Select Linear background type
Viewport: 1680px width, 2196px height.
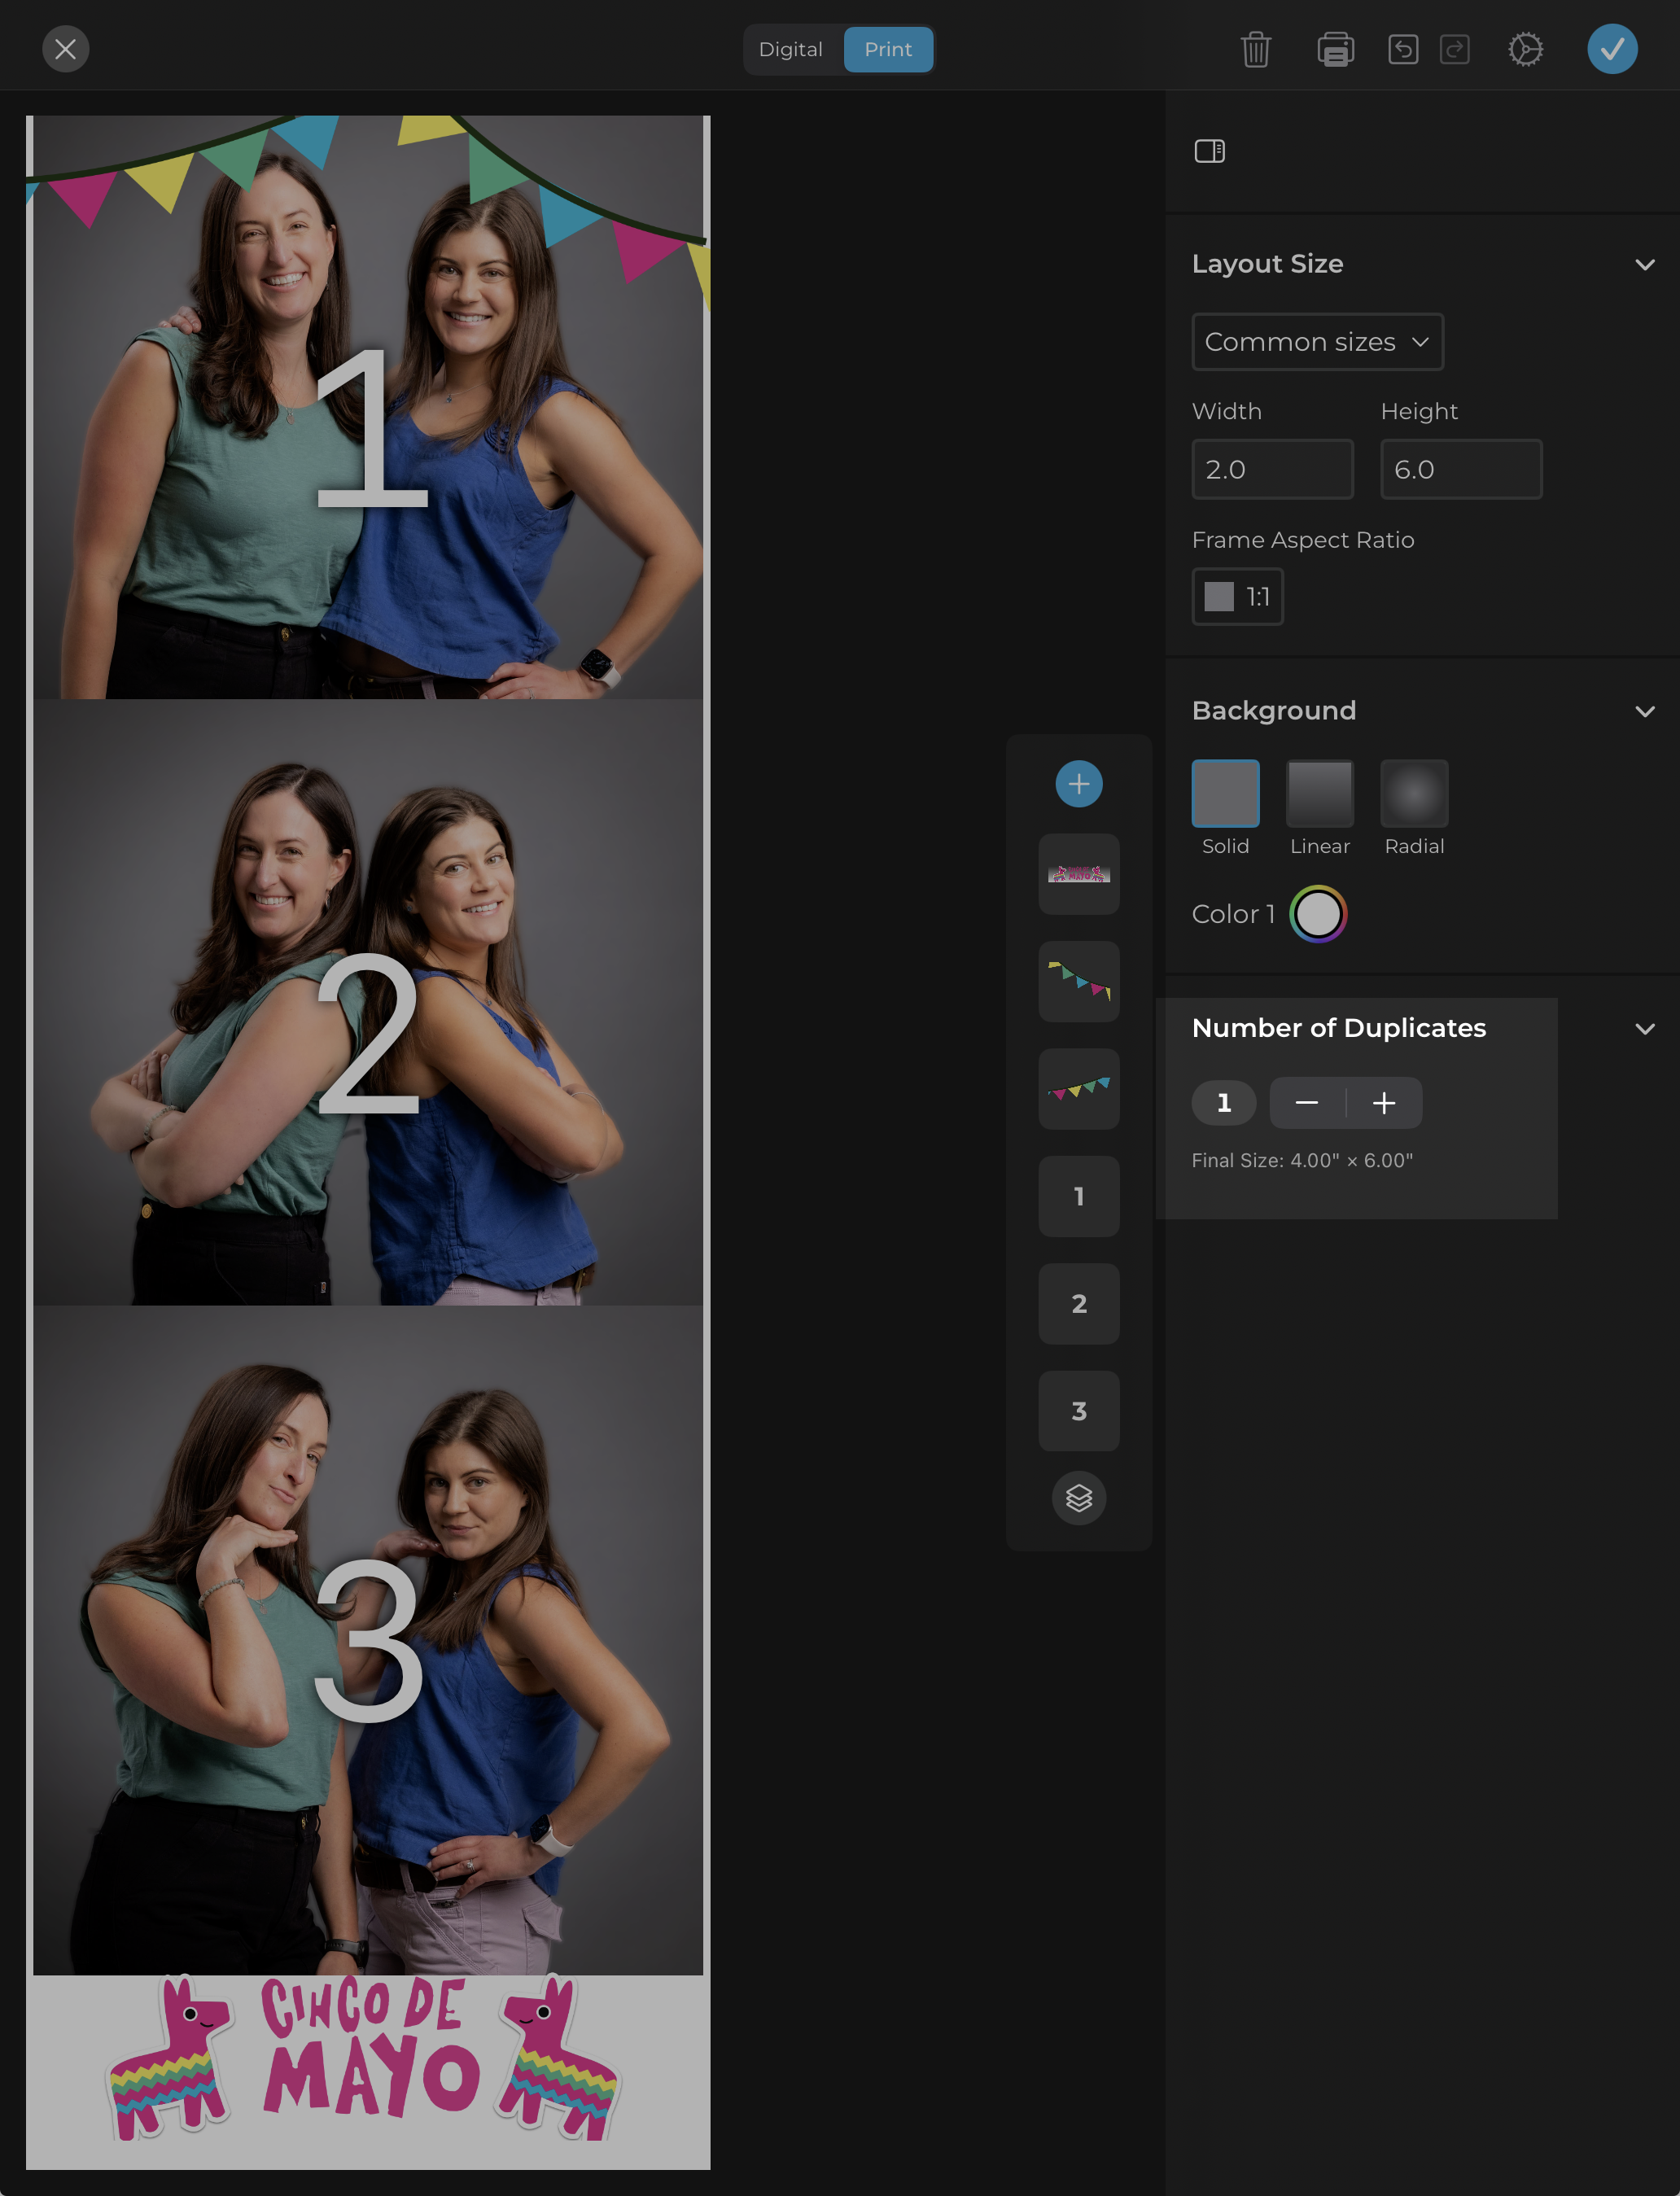1319,794
